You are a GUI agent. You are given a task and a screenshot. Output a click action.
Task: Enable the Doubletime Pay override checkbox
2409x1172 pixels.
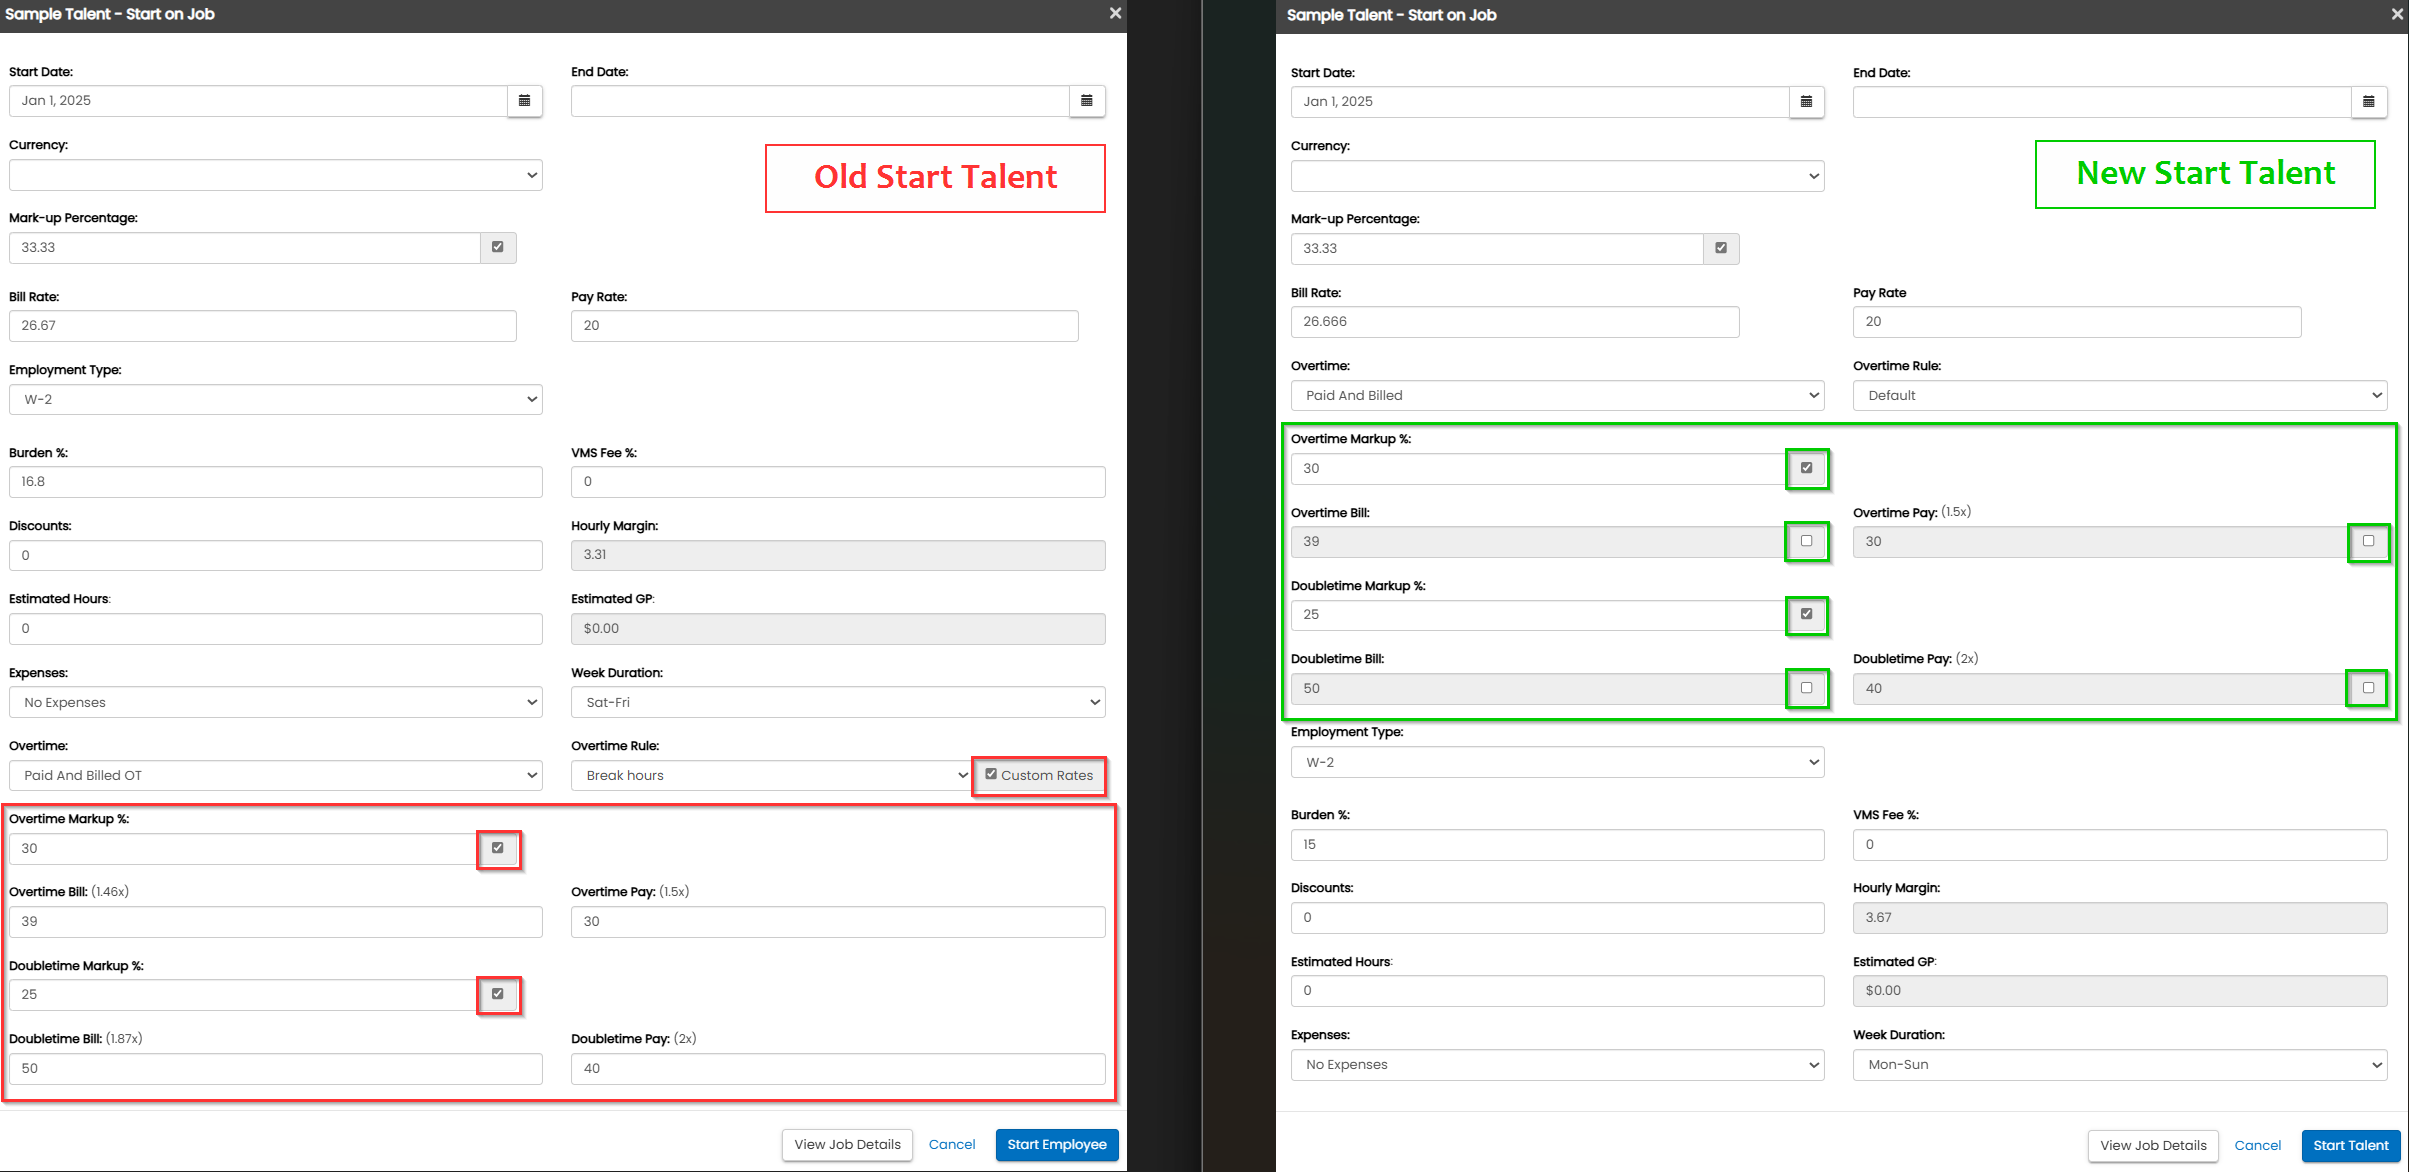click(2368, 688)
